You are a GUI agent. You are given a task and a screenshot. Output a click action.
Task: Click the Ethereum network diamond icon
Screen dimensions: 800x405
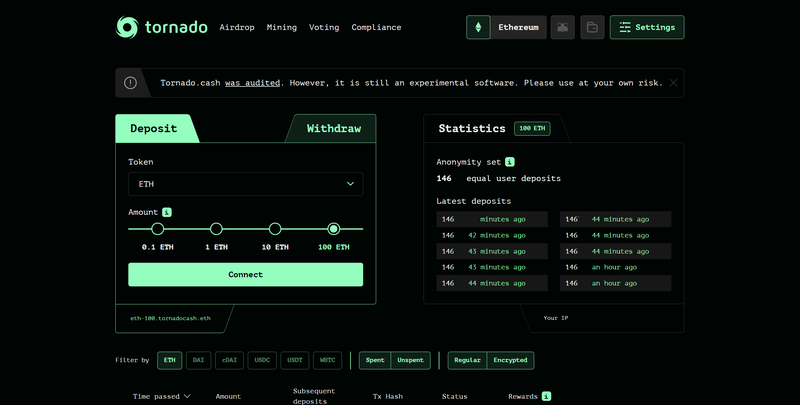point(478,27)
